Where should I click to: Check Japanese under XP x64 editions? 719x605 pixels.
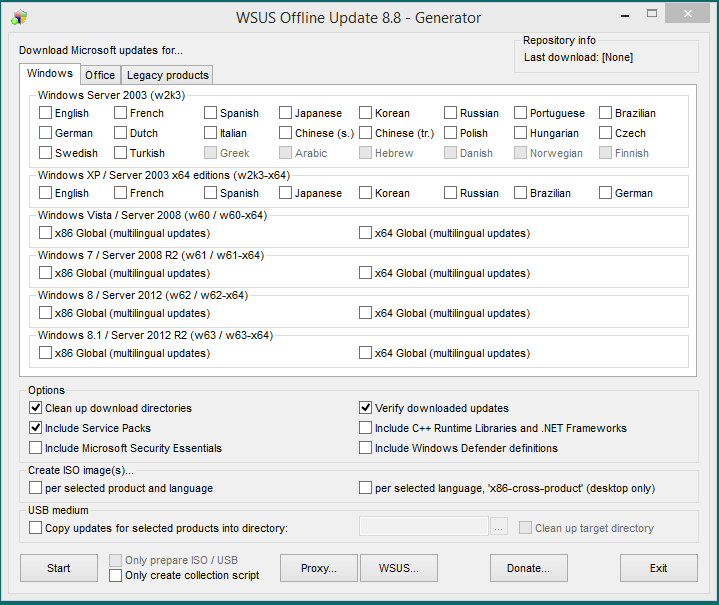point(285,193)
